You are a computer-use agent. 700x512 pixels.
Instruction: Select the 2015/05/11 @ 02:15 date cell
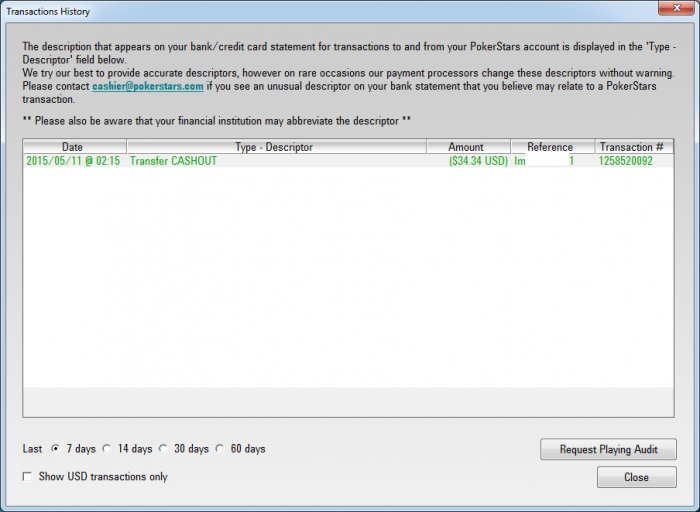pos(73,161)
